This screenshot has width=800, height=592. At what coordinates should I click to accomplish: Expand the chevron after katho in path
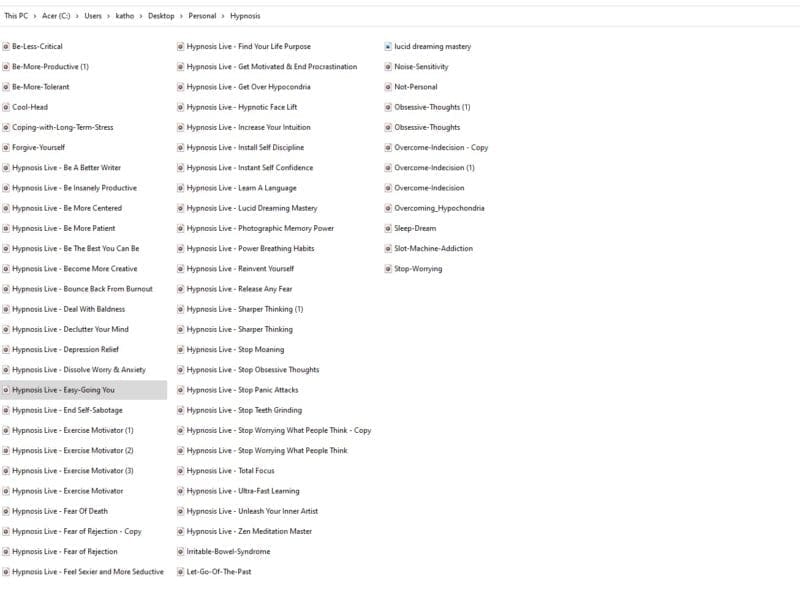pyautogui.click(x=141, y=16)
